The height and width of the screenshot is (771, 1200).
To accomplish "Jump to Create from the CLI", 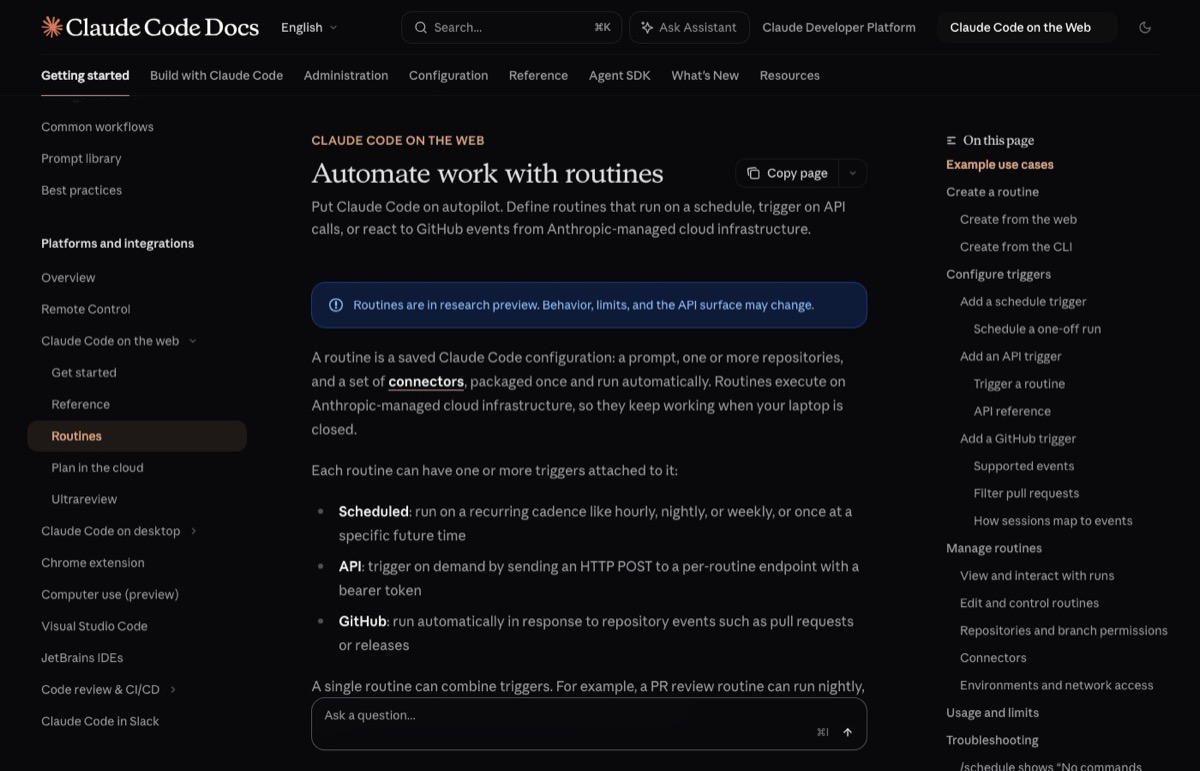I will pyautogui.click(x=1016, y=247).
